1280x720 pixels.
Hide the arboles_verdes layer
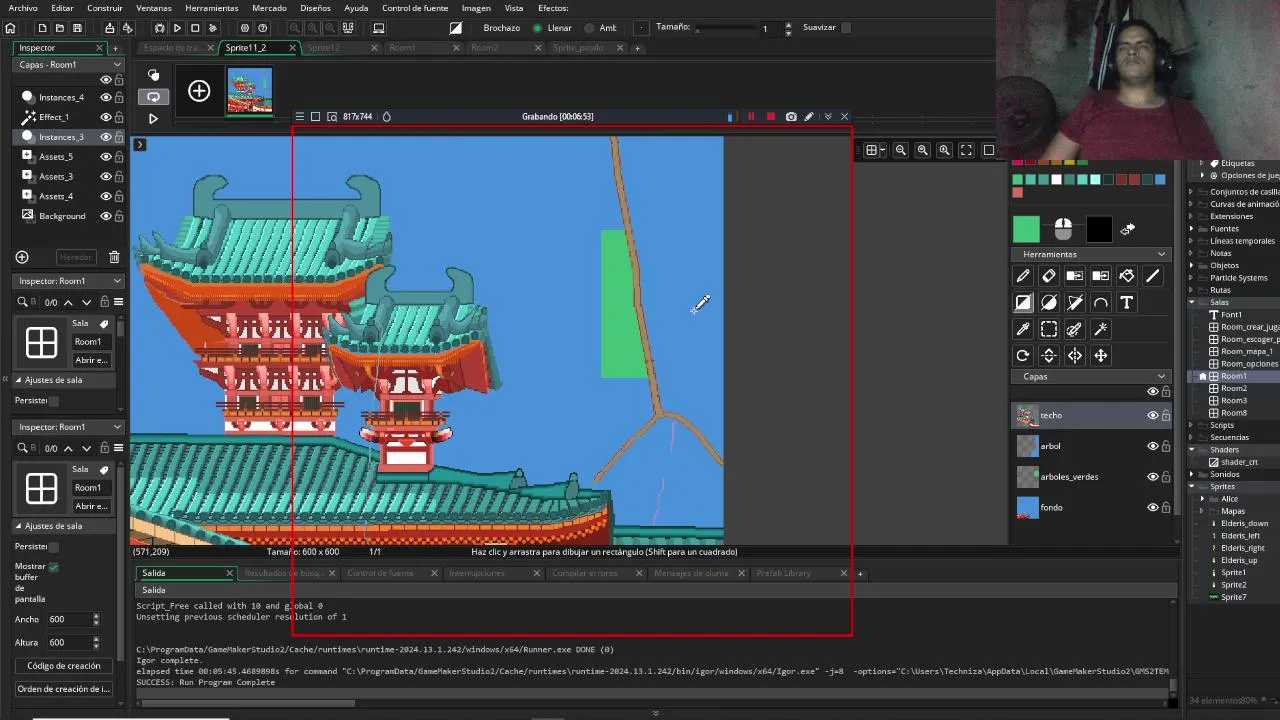[1152, 477]
